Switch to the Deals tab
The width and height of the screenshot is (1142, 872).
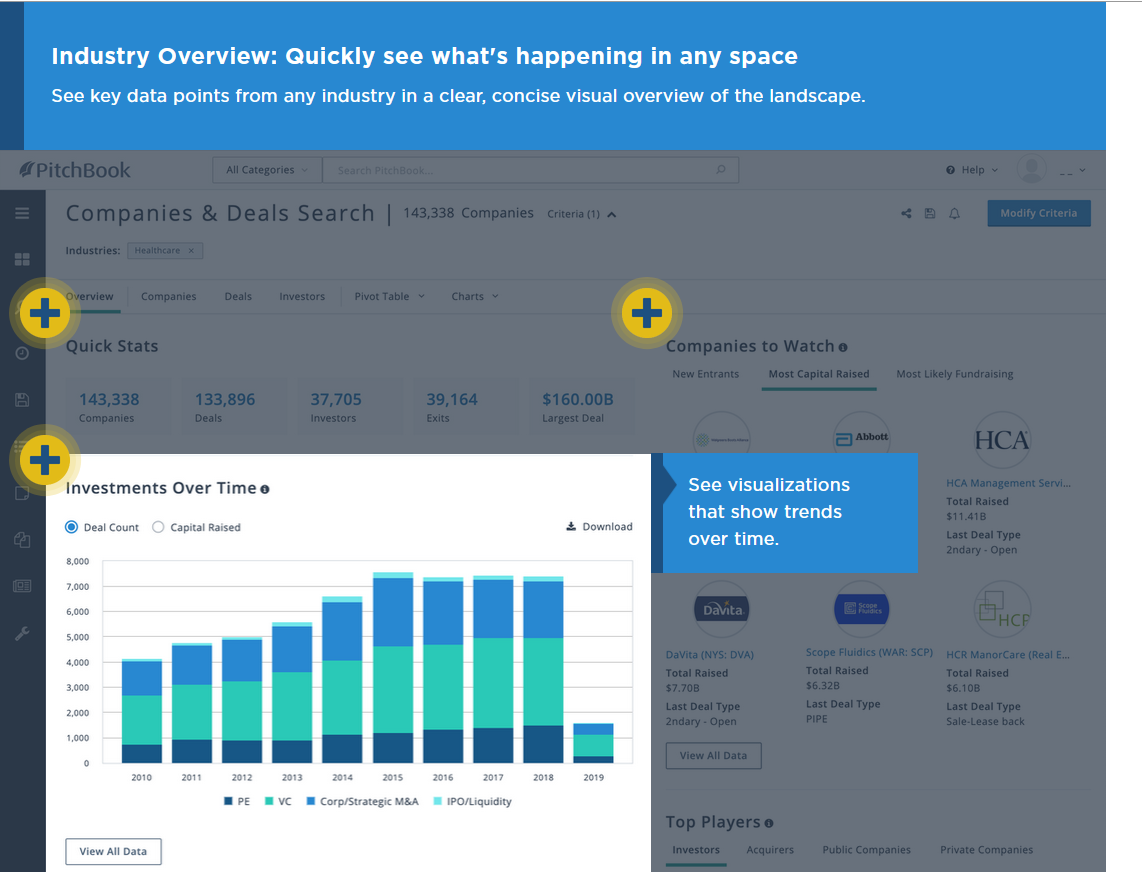[238, 296]
